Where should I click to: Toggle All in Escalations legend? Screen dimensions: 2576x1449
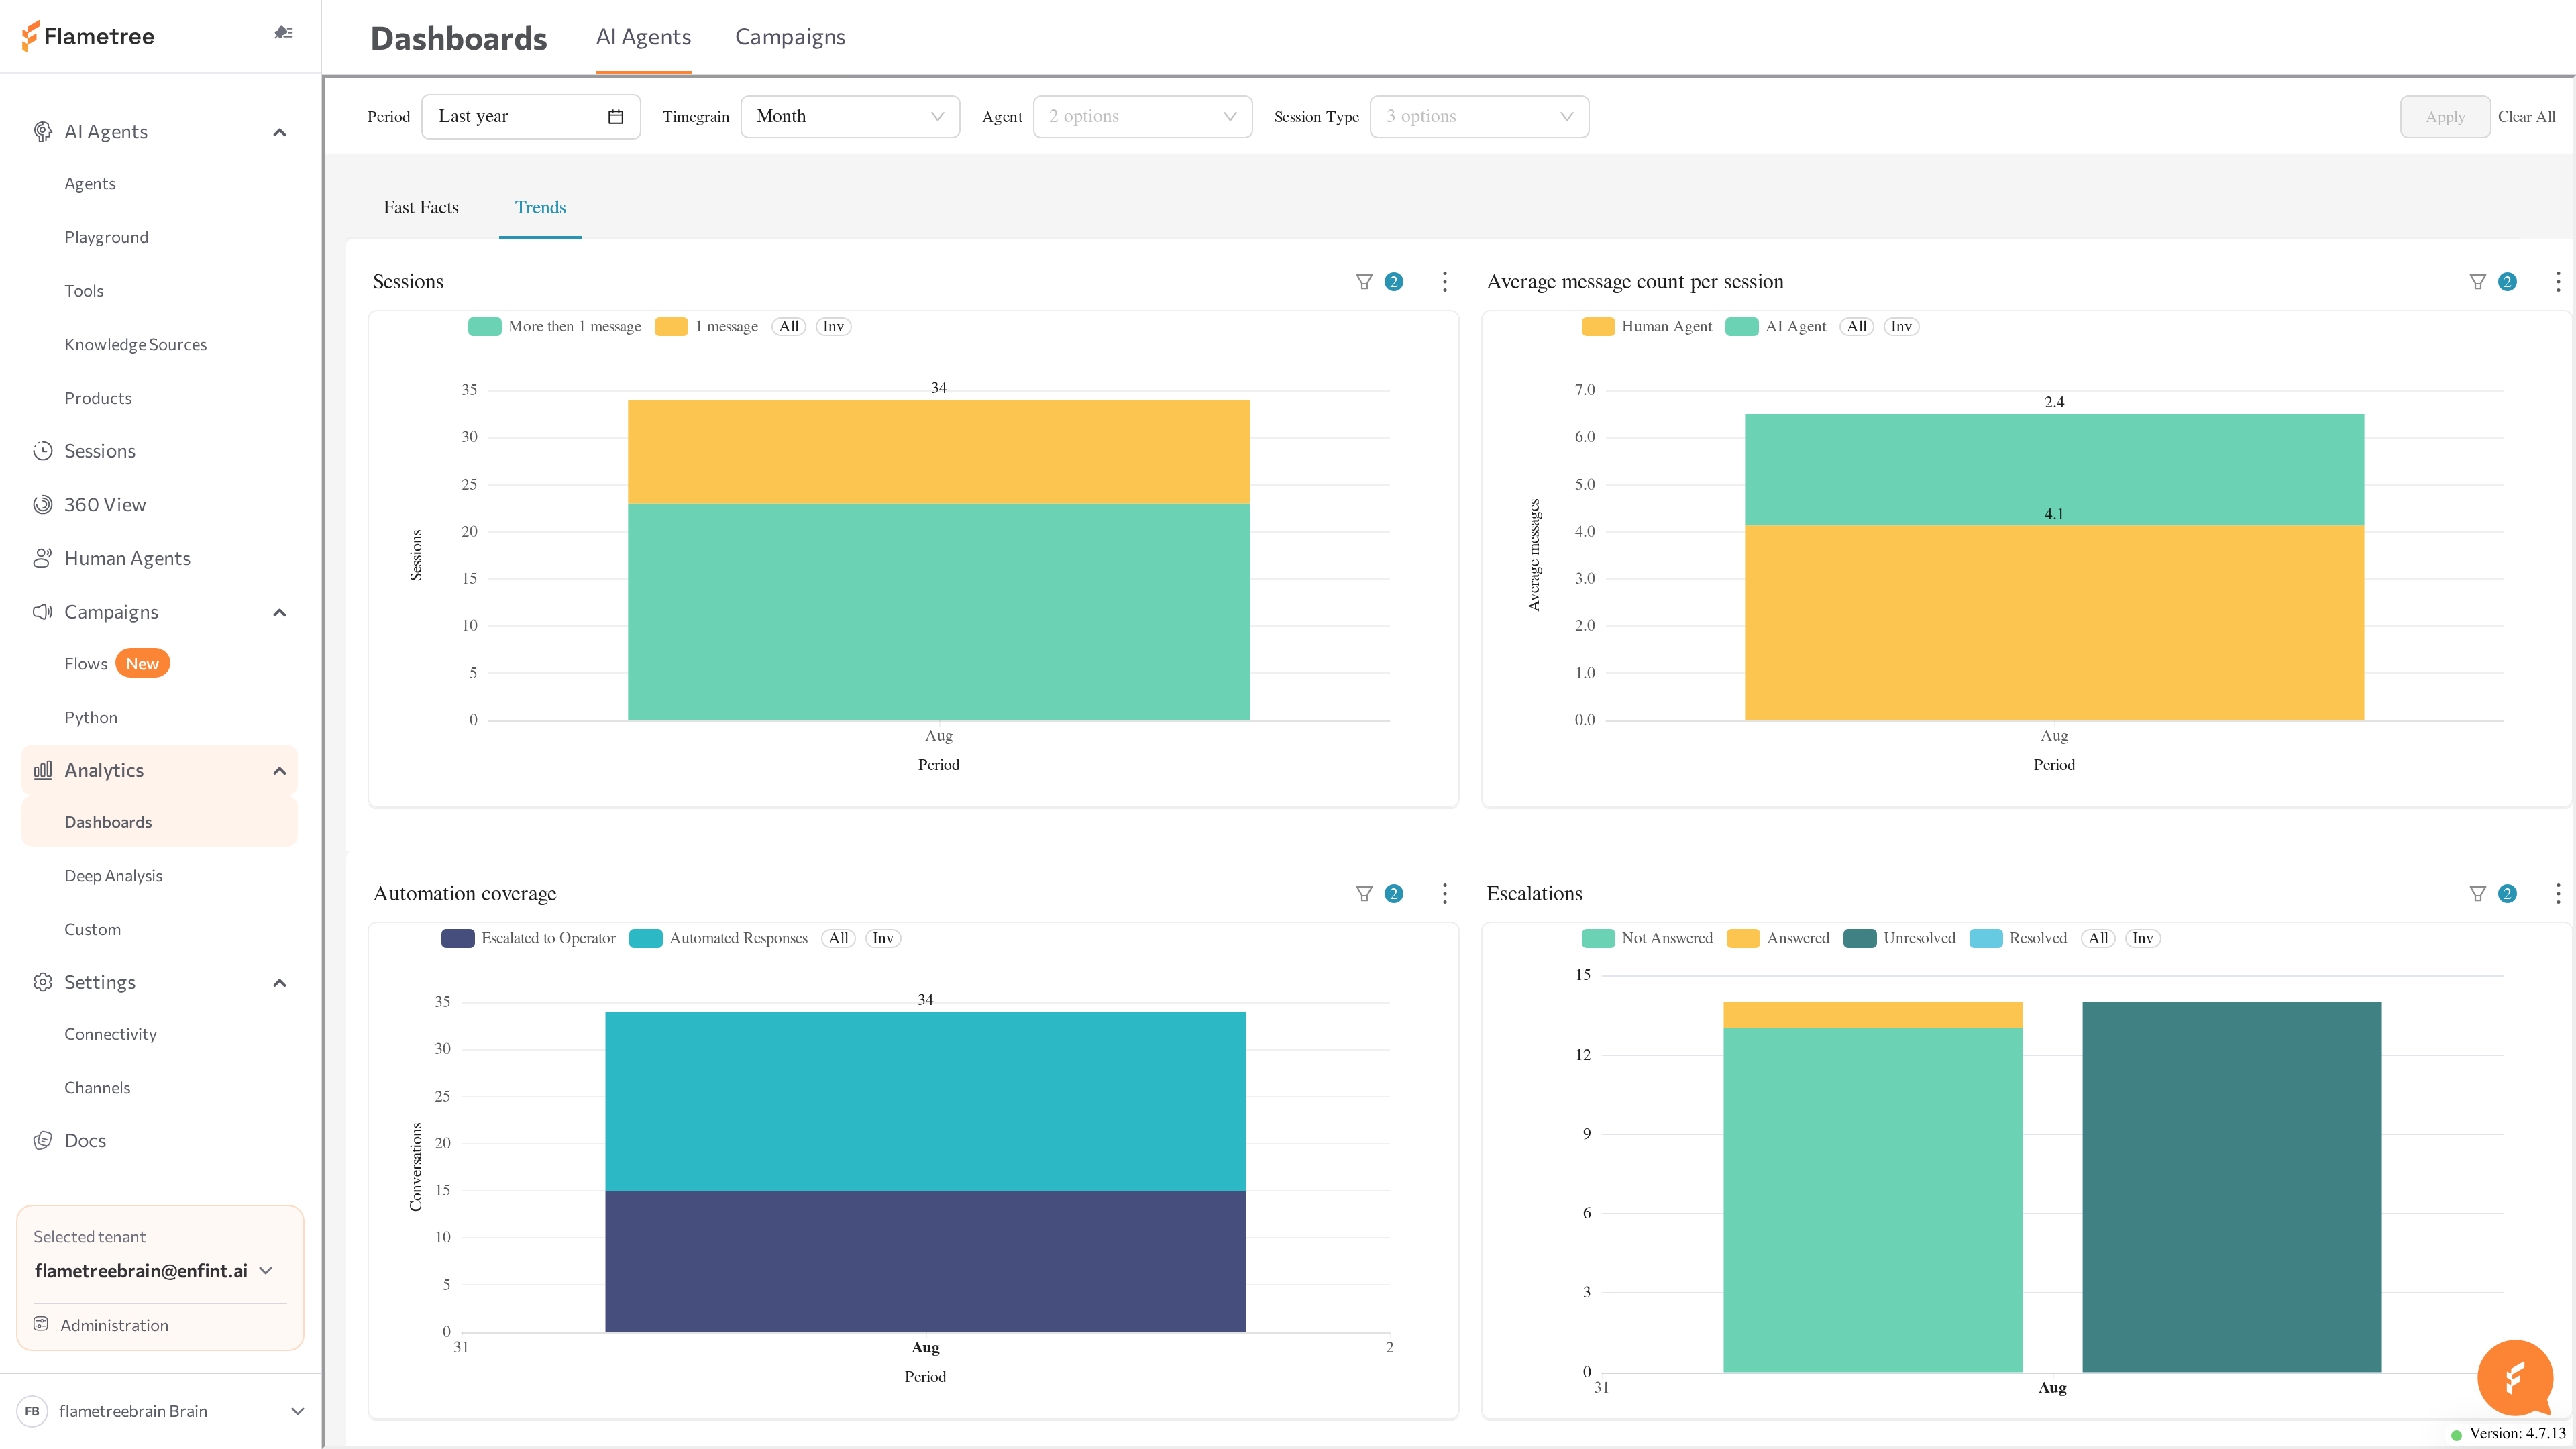click(2098, 939)
